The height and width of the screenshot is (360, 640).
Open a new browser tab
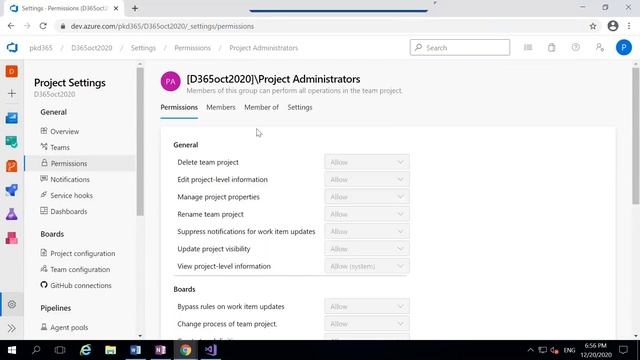click(135, 8)
